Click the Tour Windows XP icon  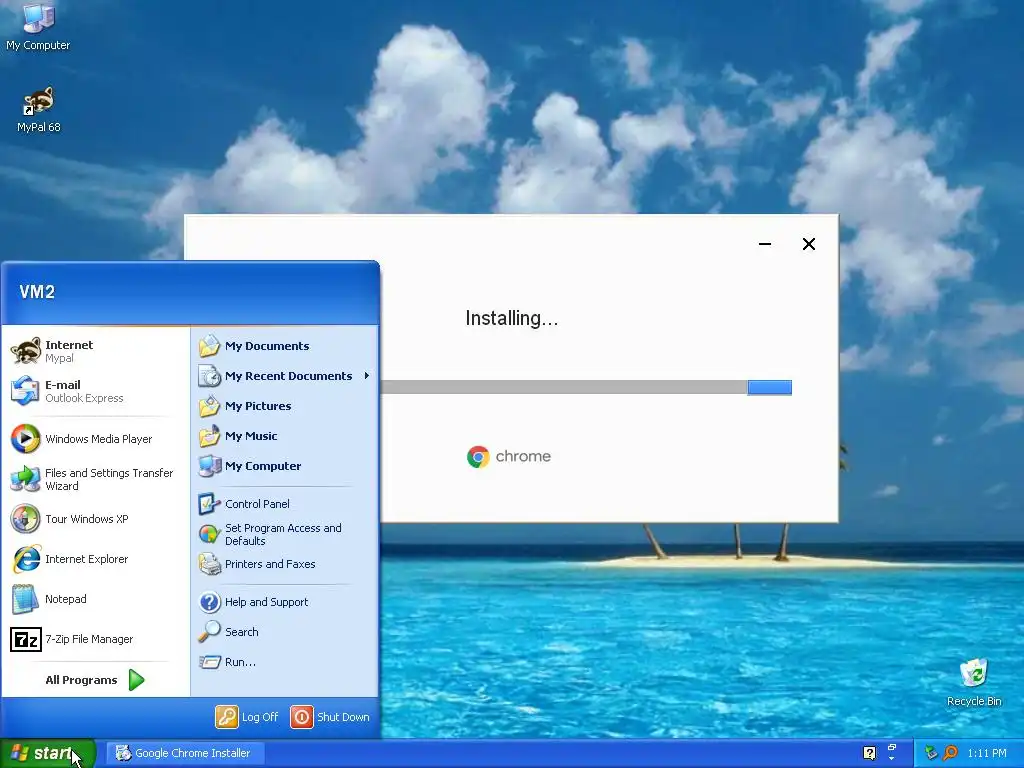tap(25, 519)
